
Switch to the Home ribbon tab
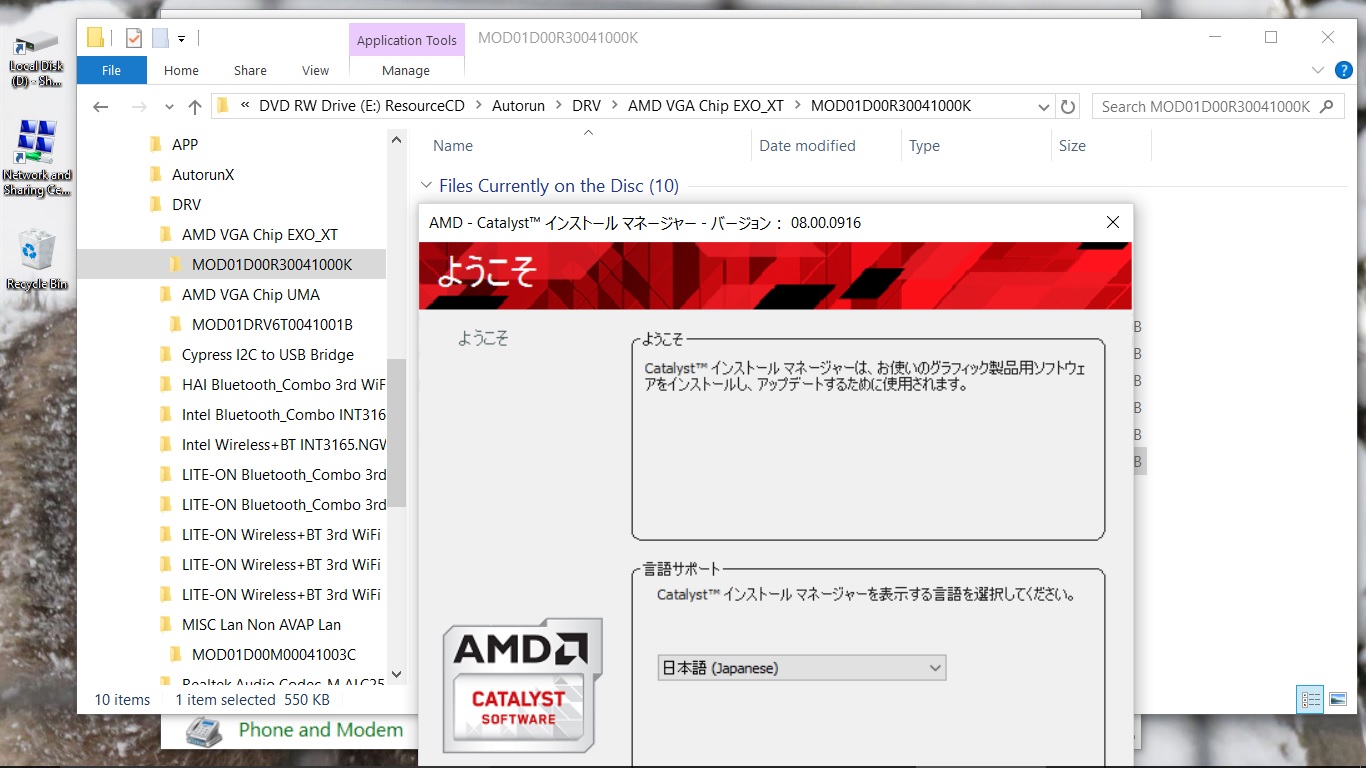point(181,70)
